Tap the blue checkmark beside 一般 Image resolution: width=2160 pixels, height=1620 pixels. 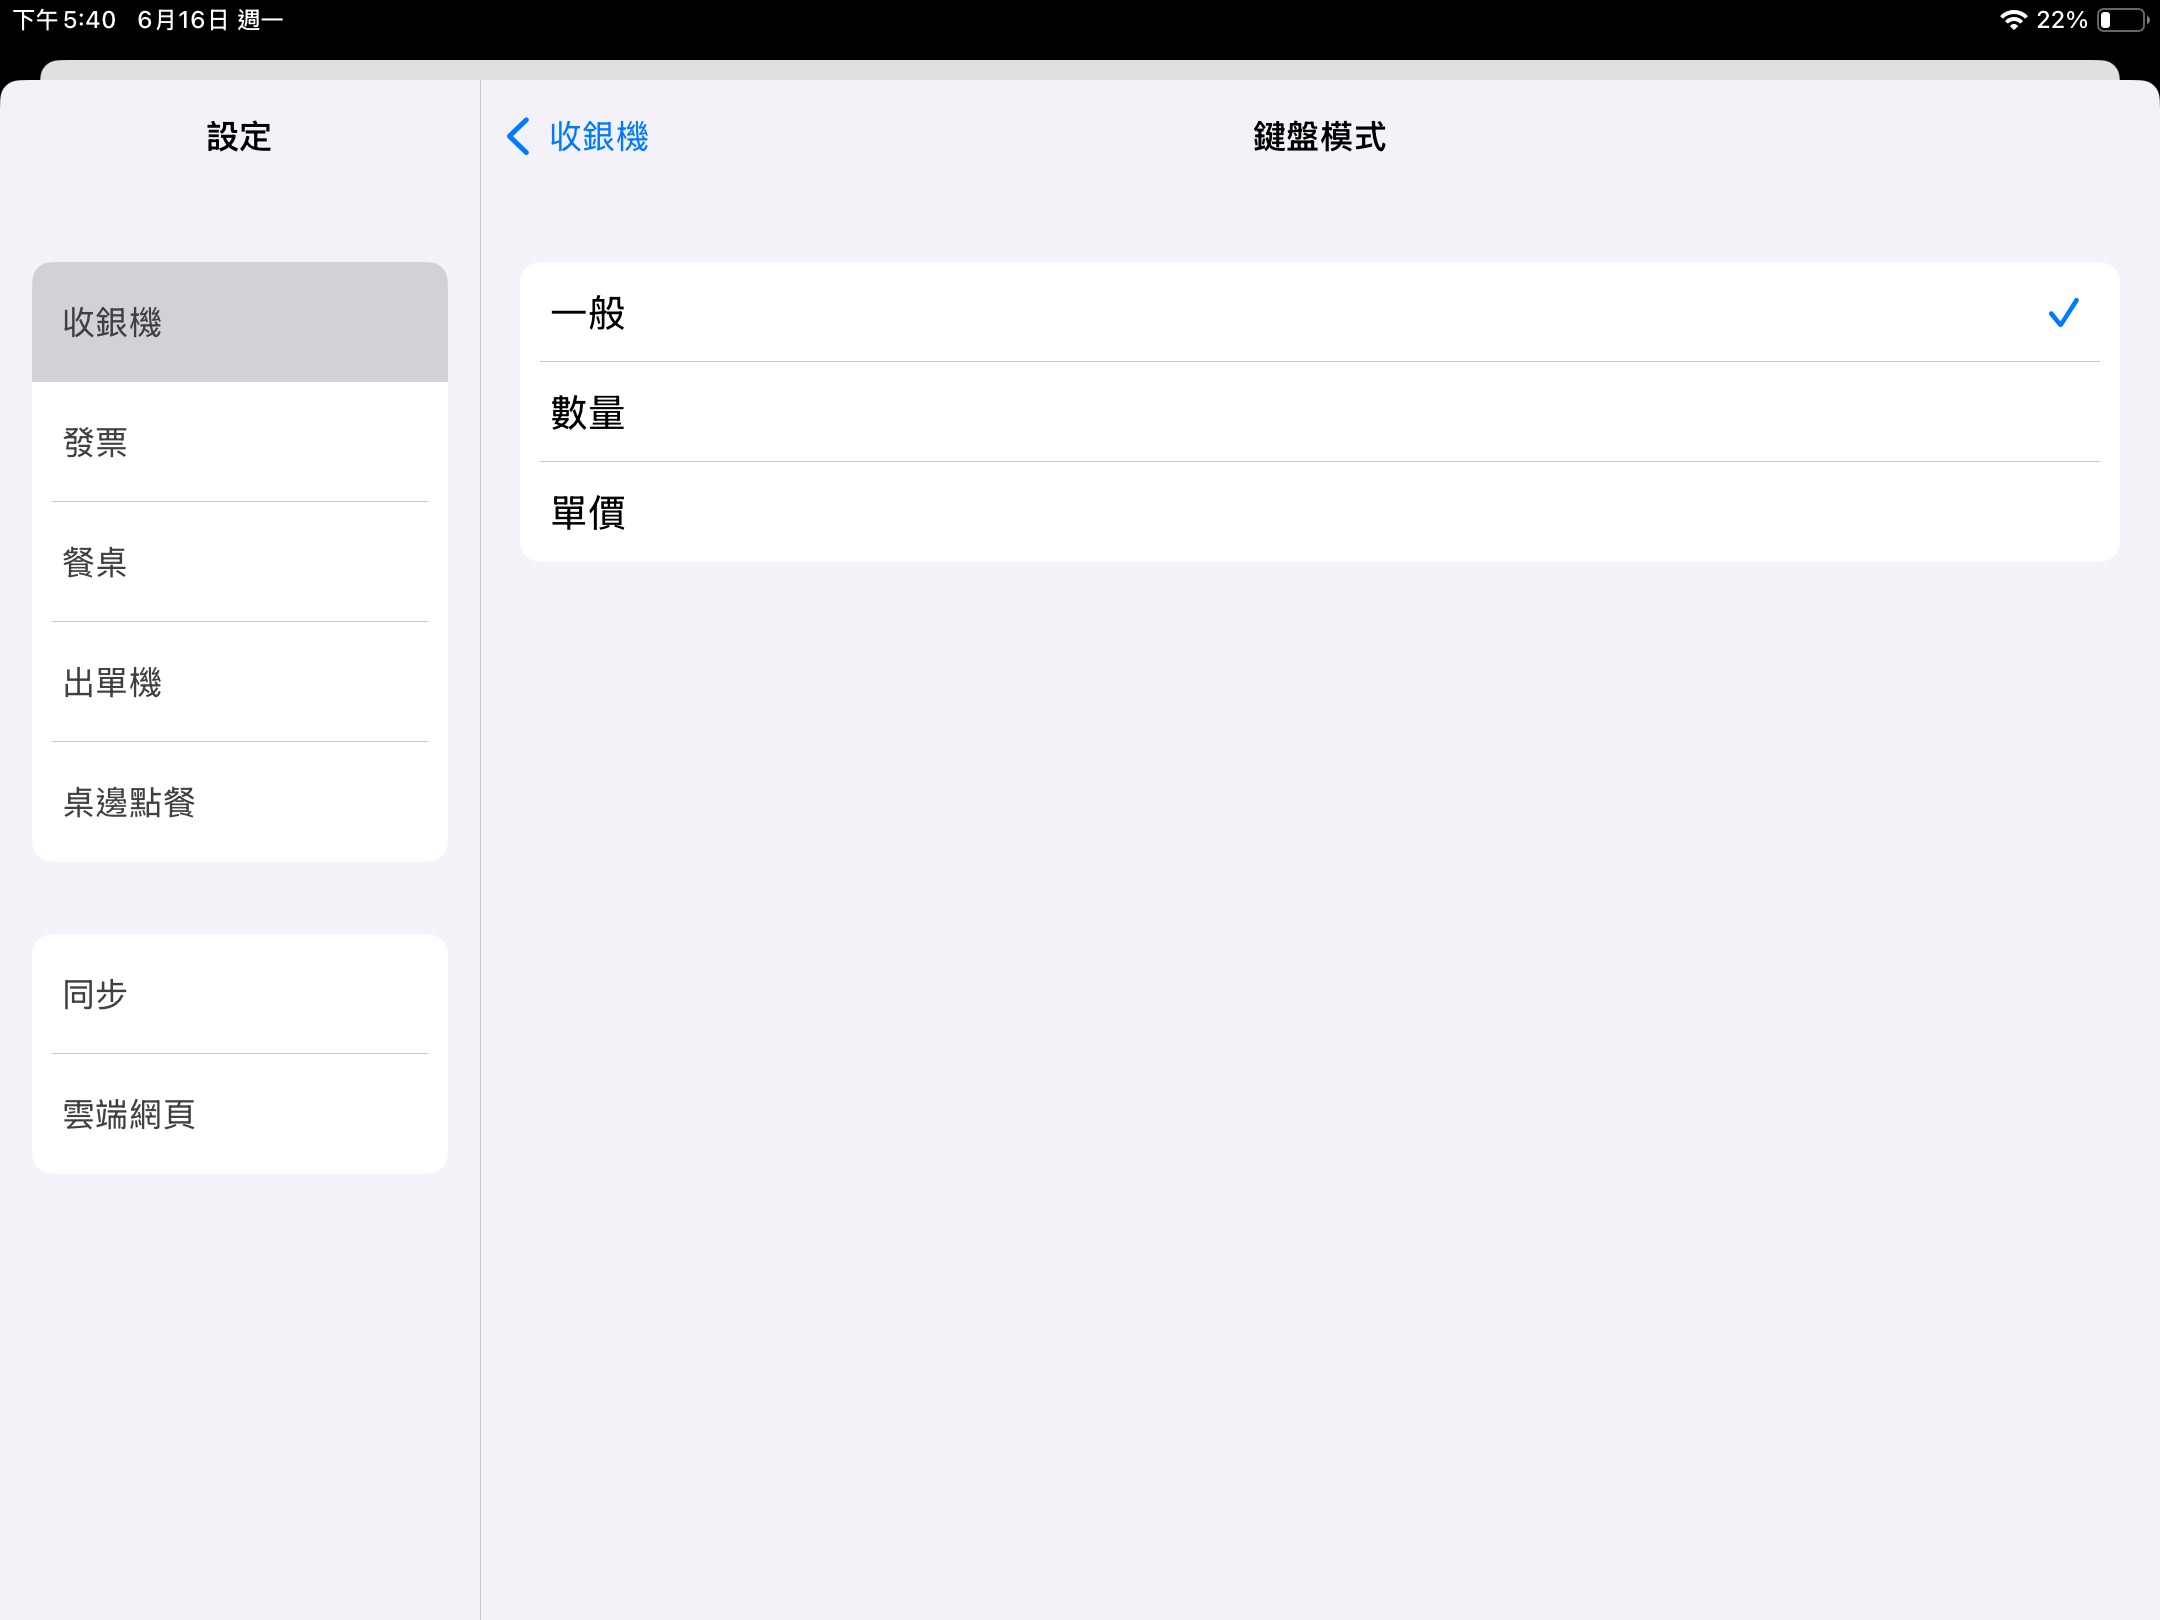2063,313
